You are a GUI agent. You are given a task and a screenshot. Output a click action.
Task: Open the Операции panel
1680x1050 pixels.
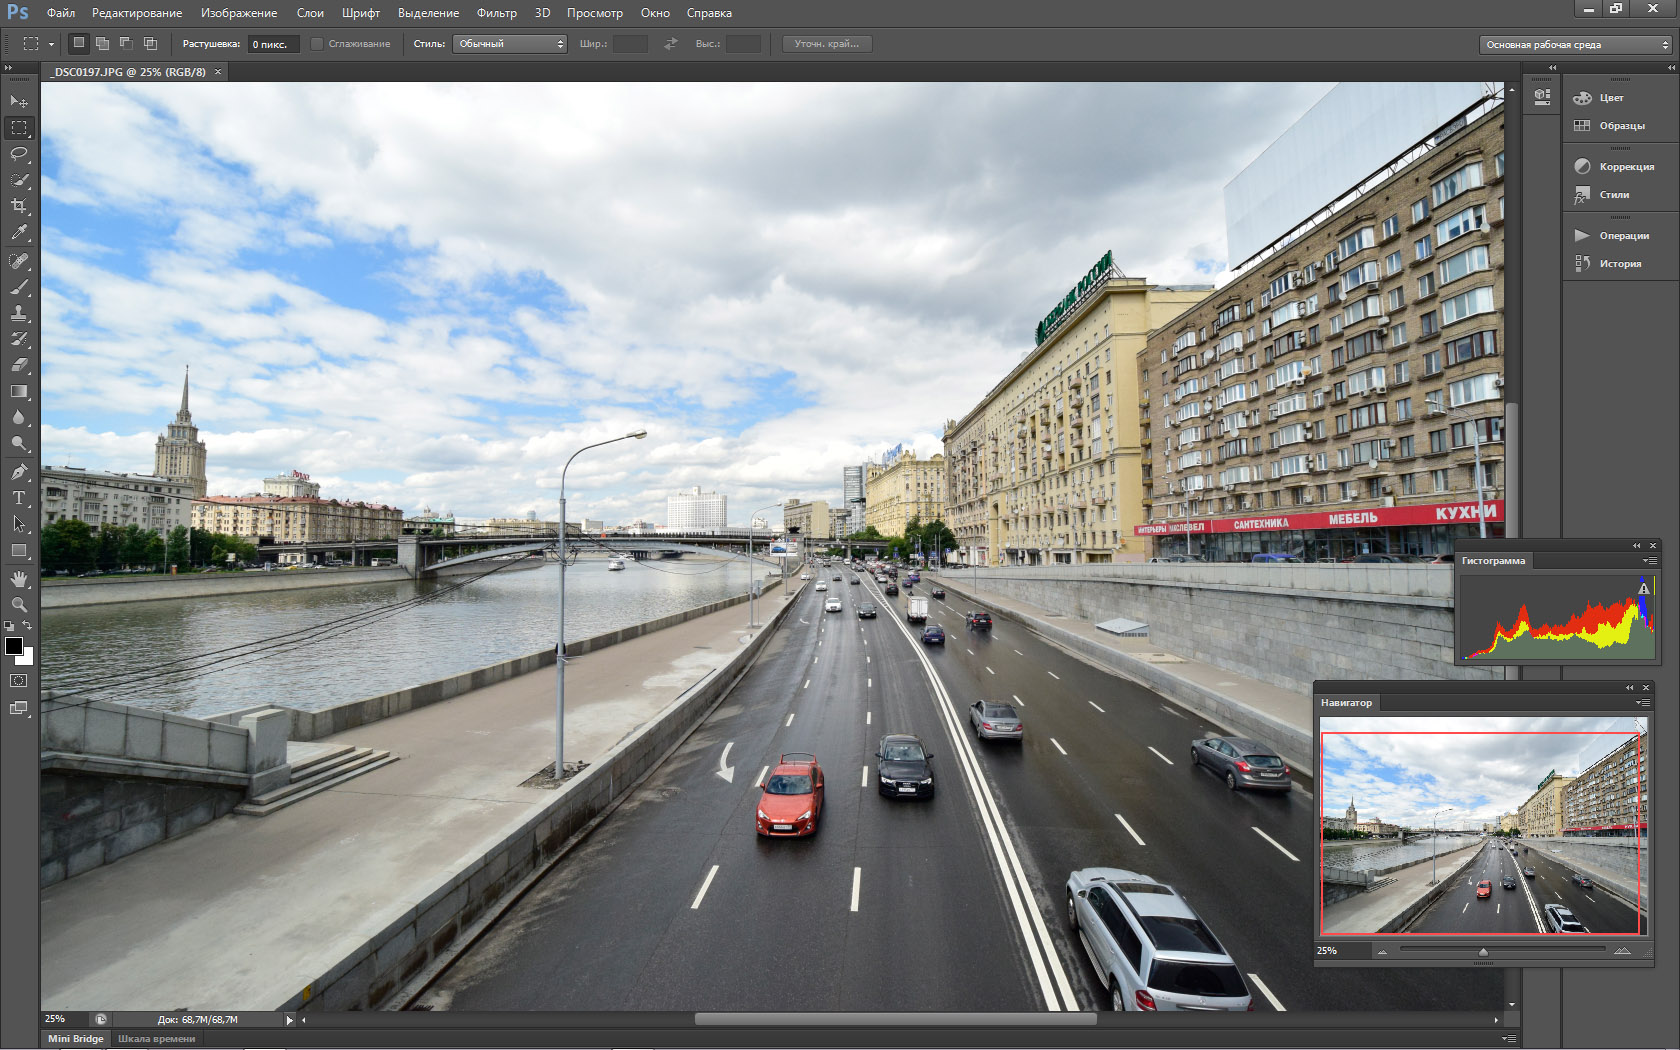(x=1624, y=236)
